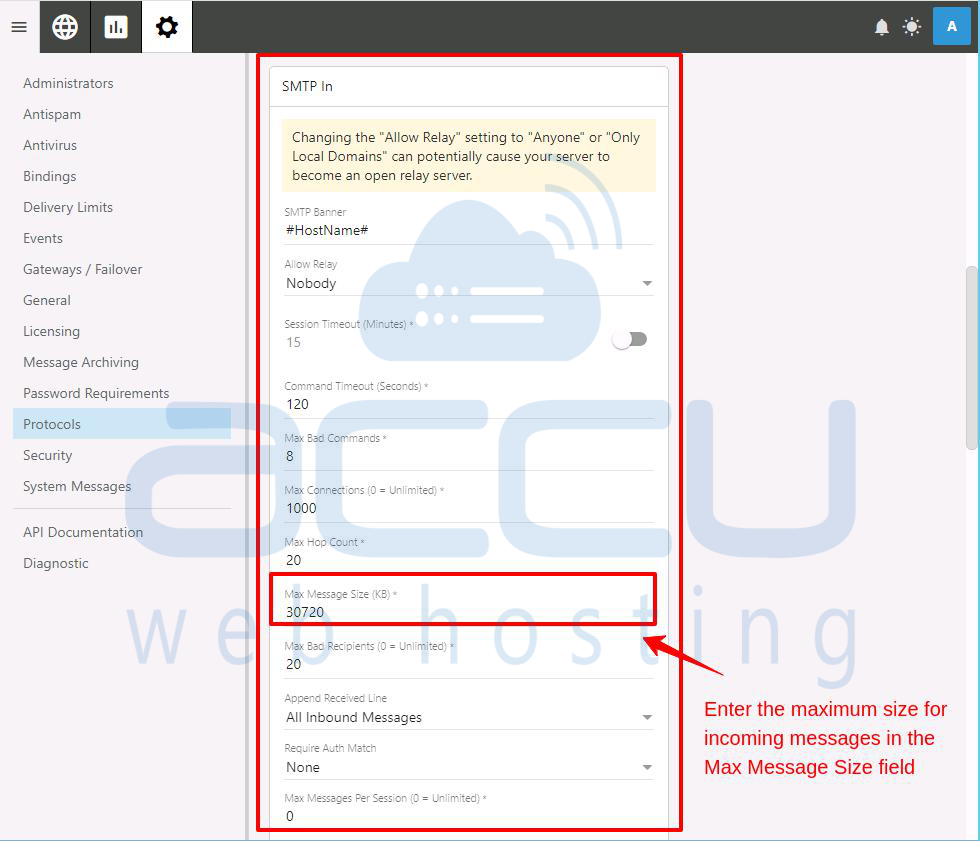Click the Session Timeout value 15
The image size is (980, 841).
[294, 342]
